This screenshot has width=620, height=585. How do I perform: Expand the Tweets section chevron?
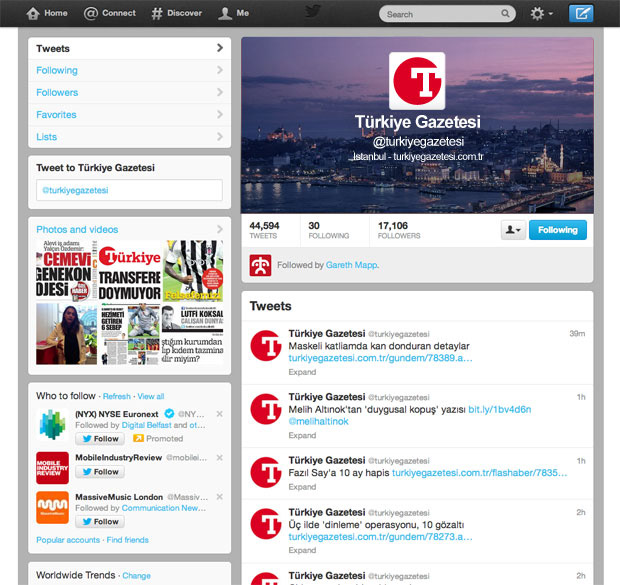(x=220, y=48)
